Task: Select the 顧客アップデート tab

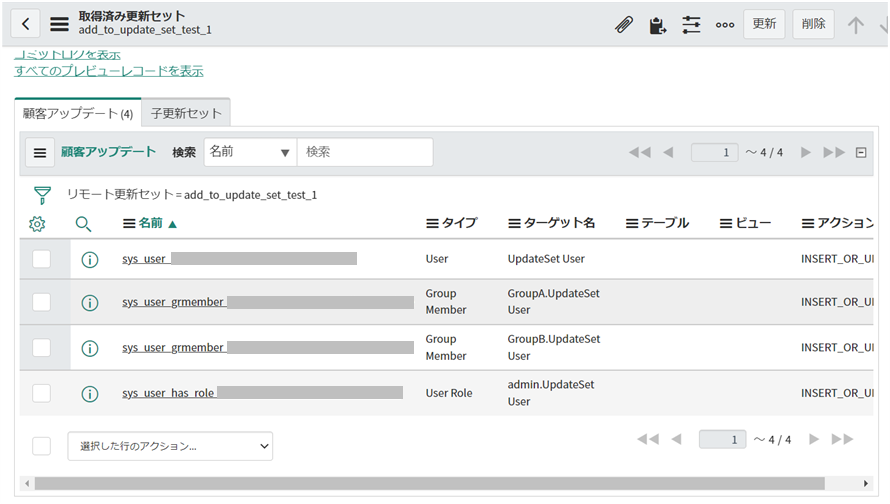Action: (77, 113)
